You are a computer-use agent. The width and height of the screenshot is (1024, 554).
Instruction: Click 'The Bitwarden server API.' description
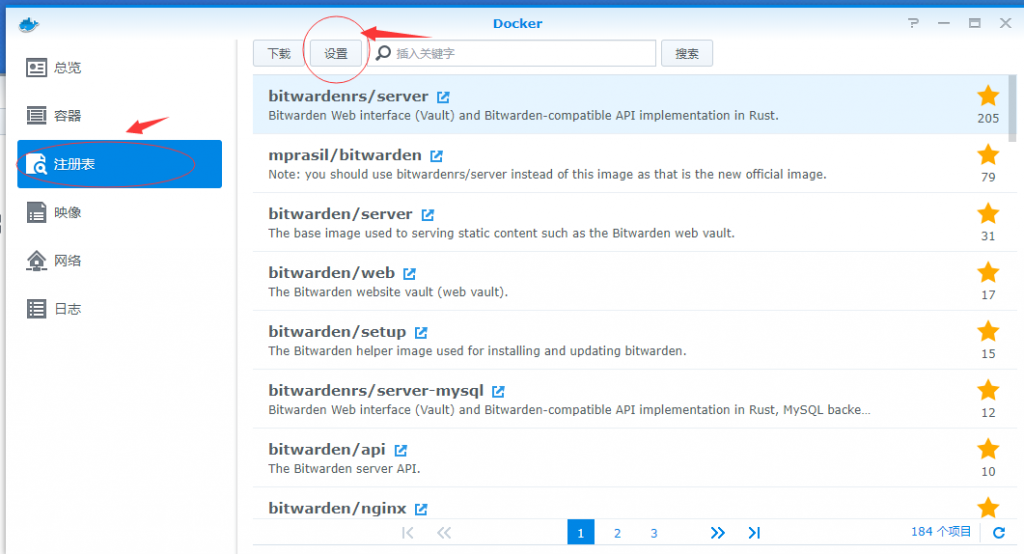[x=344, y=468]
